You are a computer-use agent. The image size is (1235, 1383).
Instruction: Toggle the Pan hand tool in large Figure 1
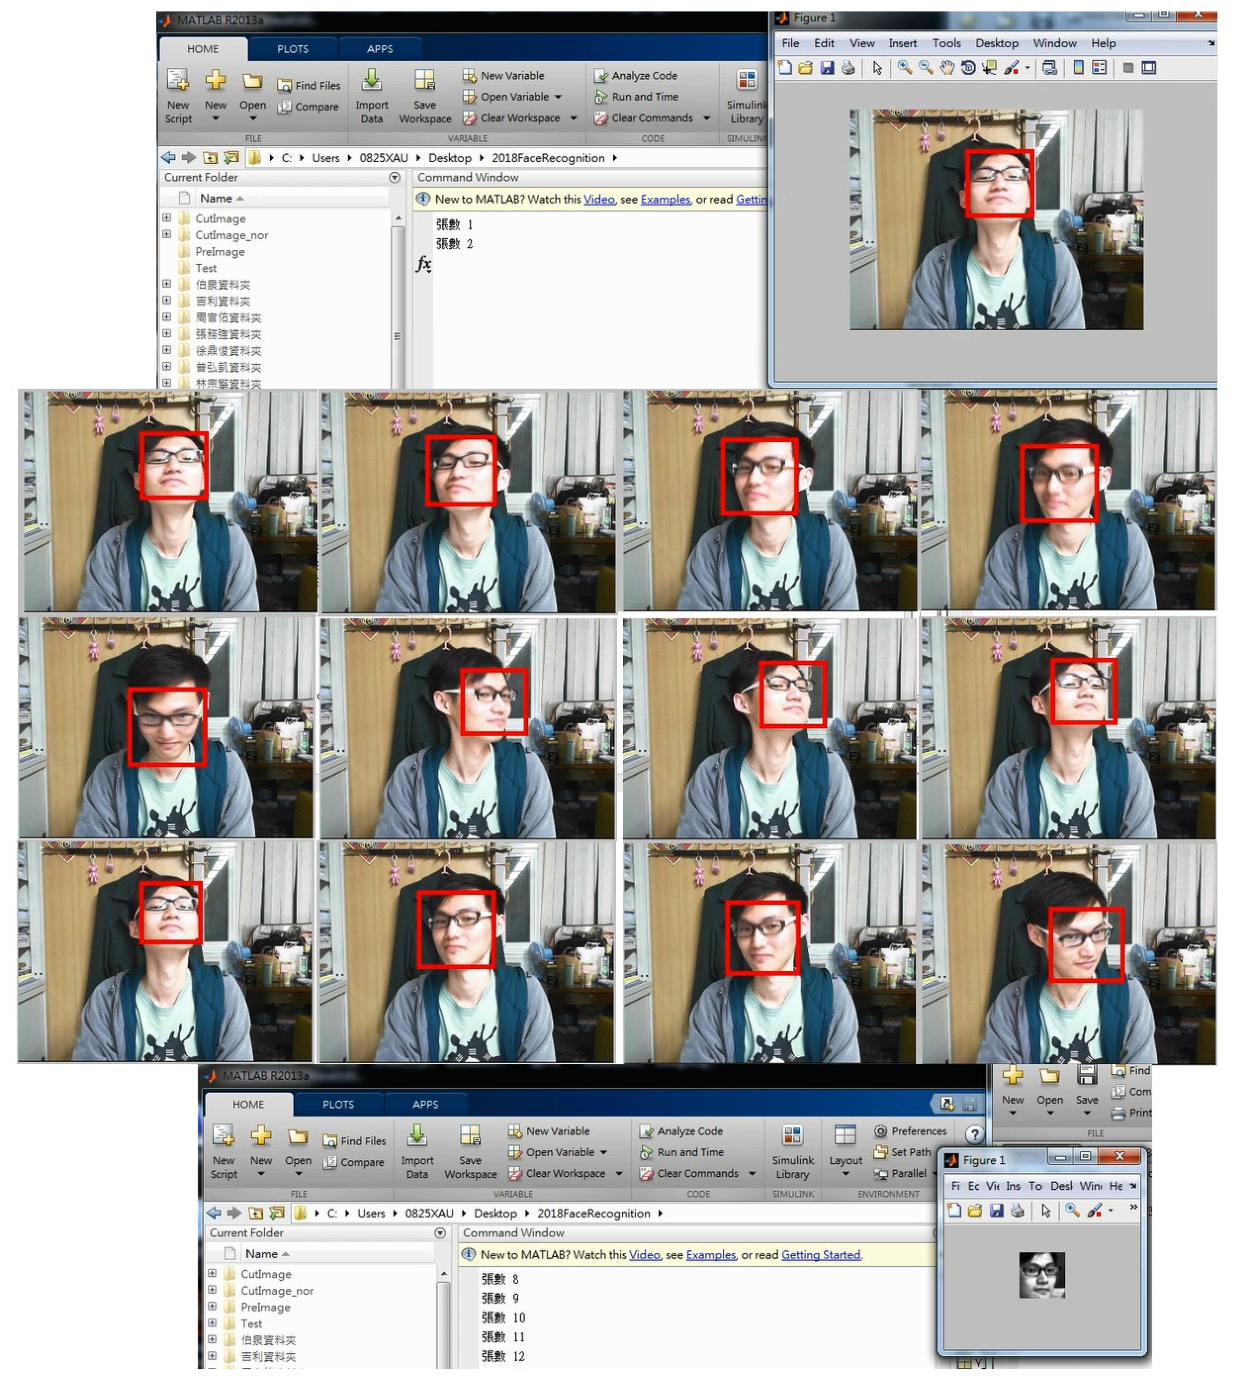point(947,68)
